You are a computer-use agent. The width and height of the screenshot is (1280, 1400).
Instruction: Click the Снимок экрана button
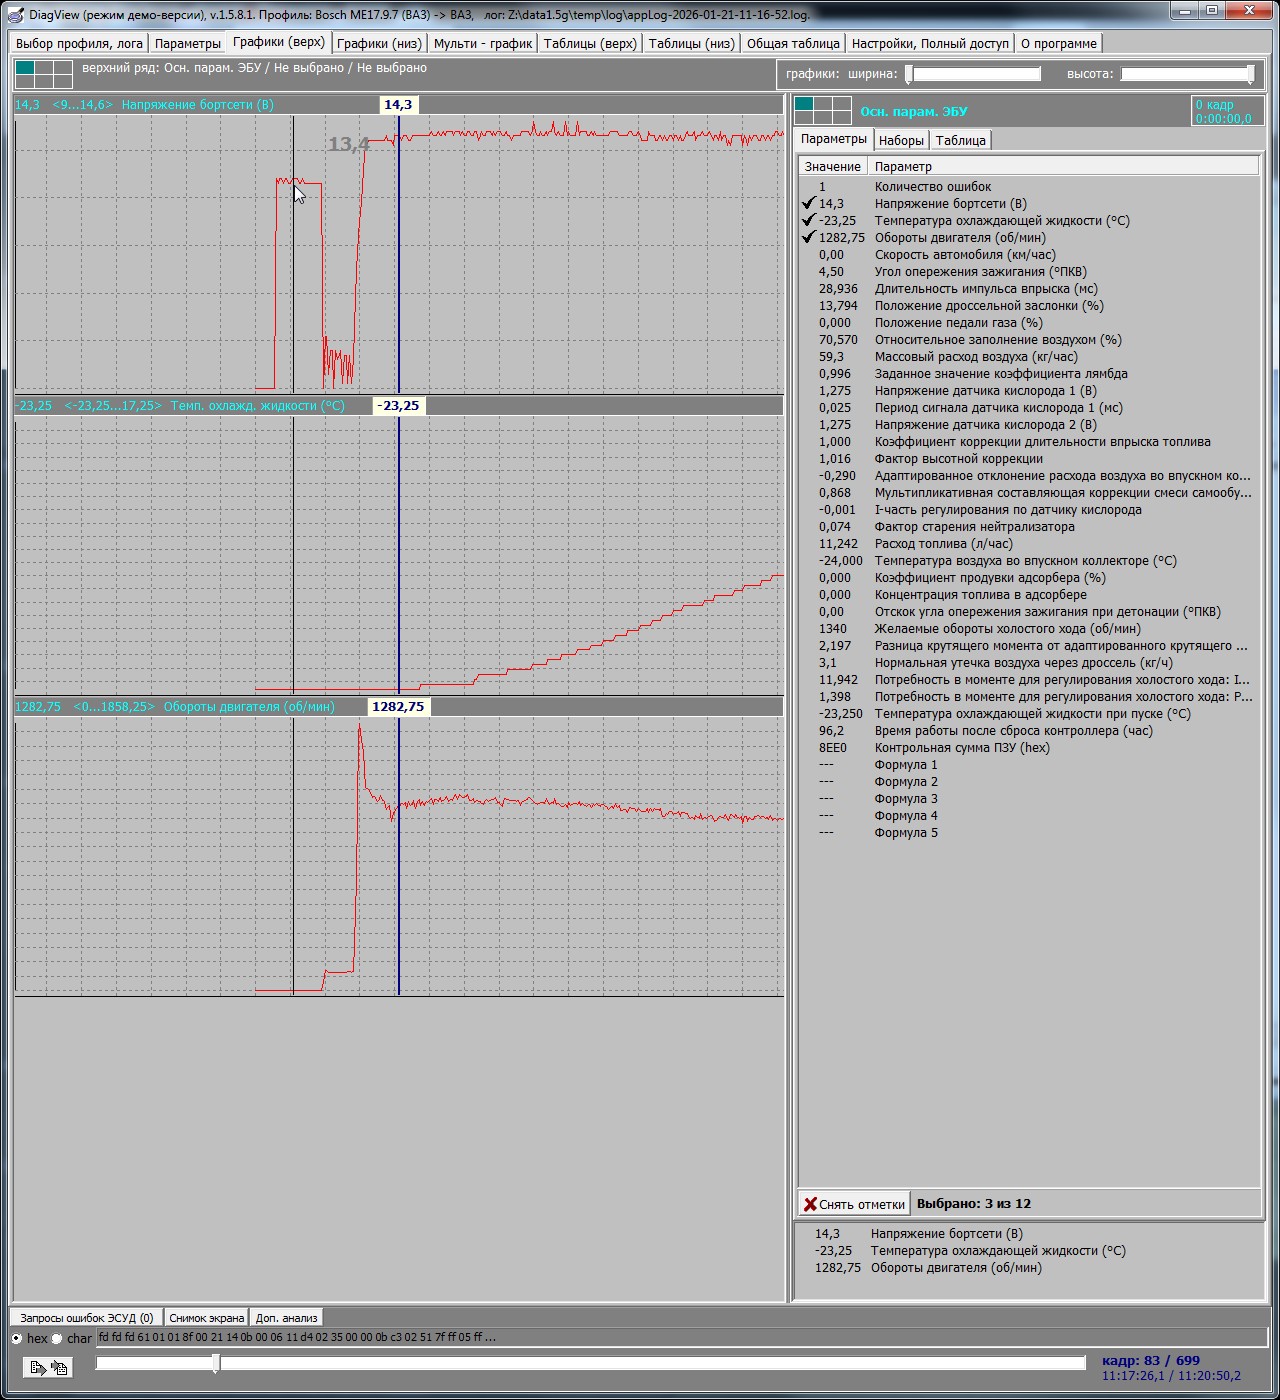tap(206, 1318)
